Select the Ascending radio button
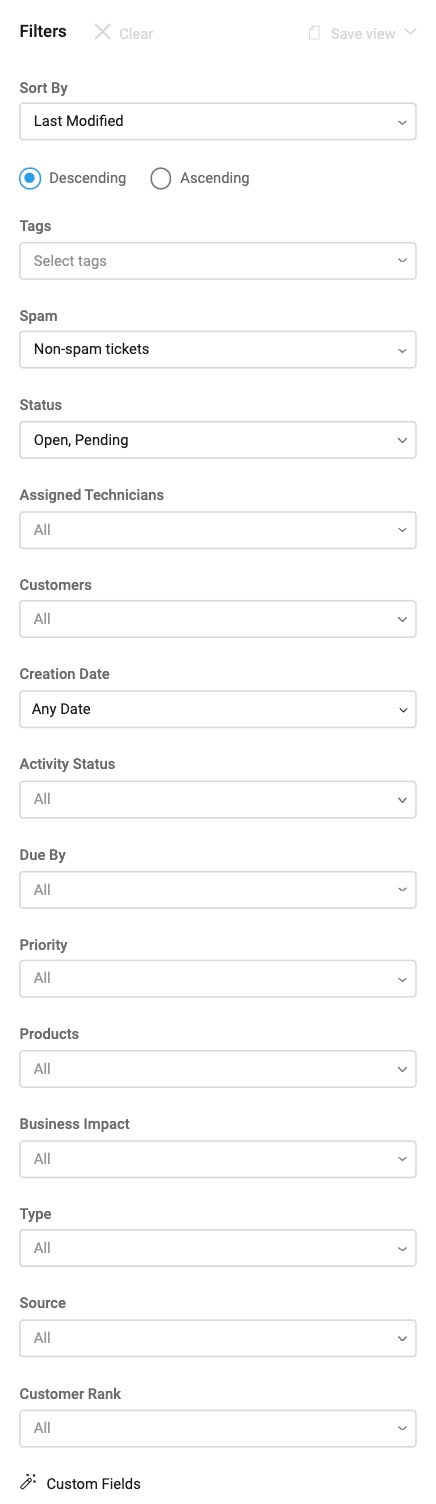The image size is (436, 1504). 161,179
